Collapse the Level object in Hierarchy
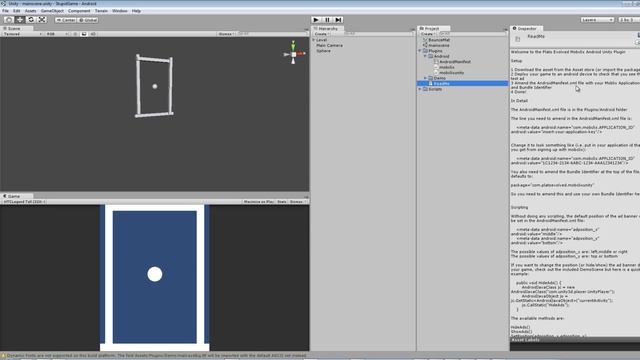Screen dimensions: 640x360 (x=314, y=40)
